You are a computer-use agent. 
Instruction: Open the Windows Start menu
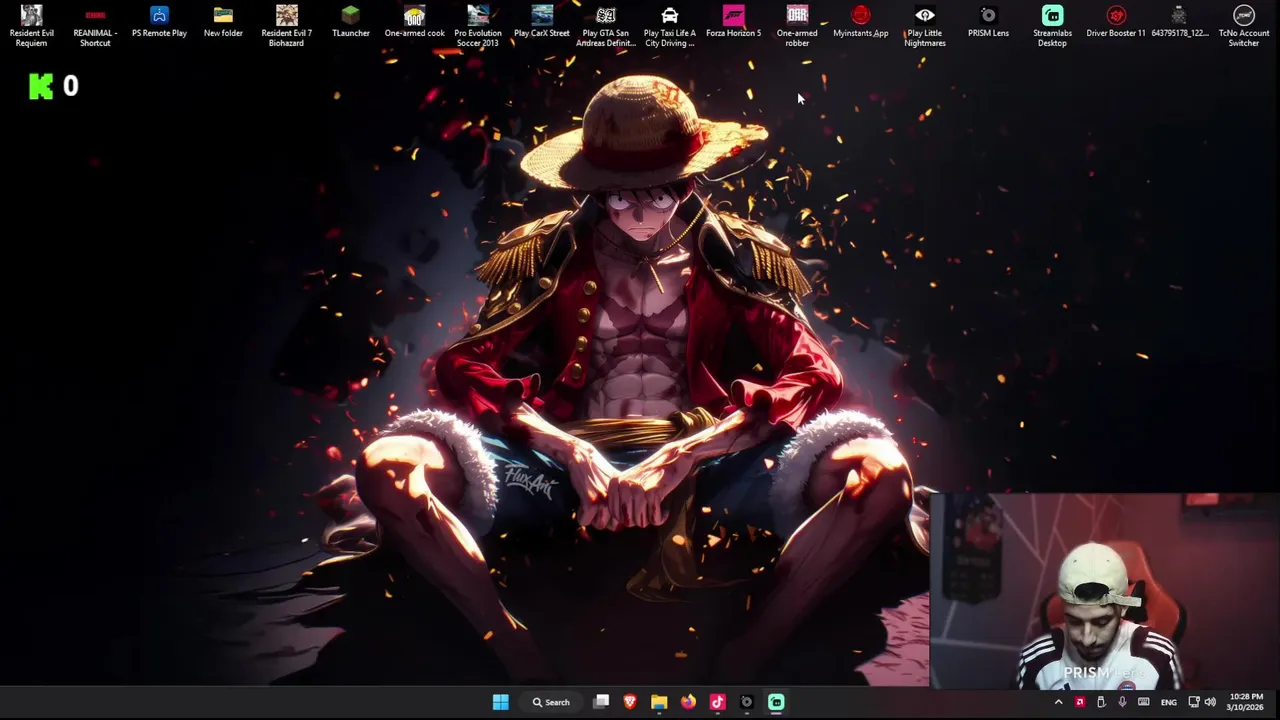point(501,702)
